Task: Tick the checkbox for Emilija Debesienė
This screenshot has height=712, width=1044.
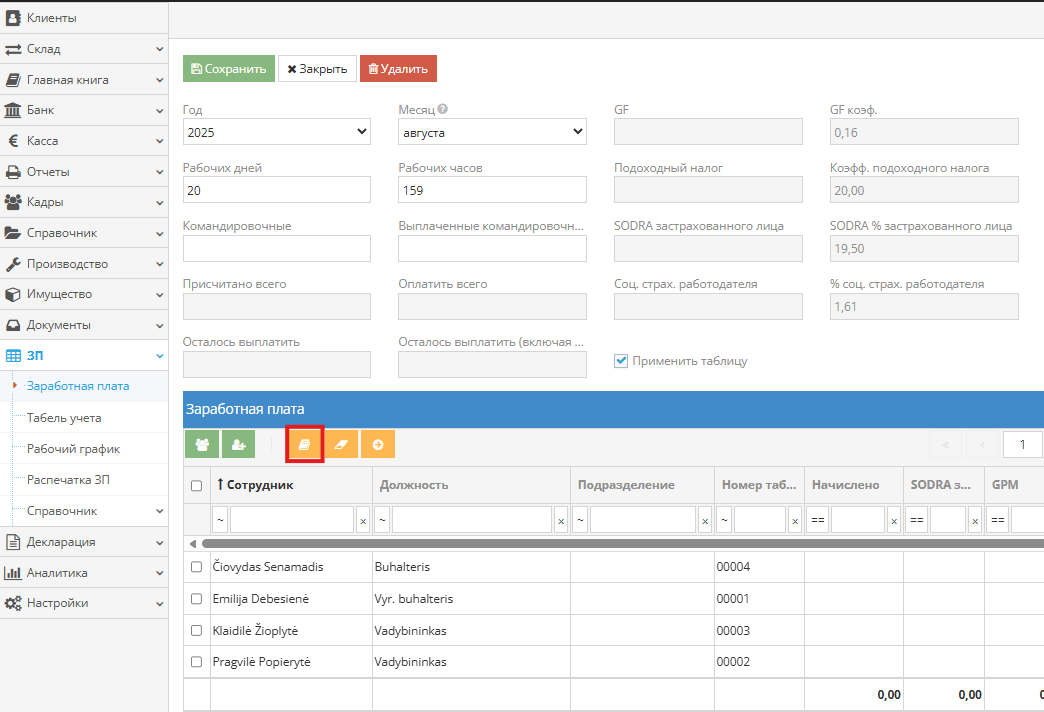Action: pyautogui.click(x=196, y=599)
